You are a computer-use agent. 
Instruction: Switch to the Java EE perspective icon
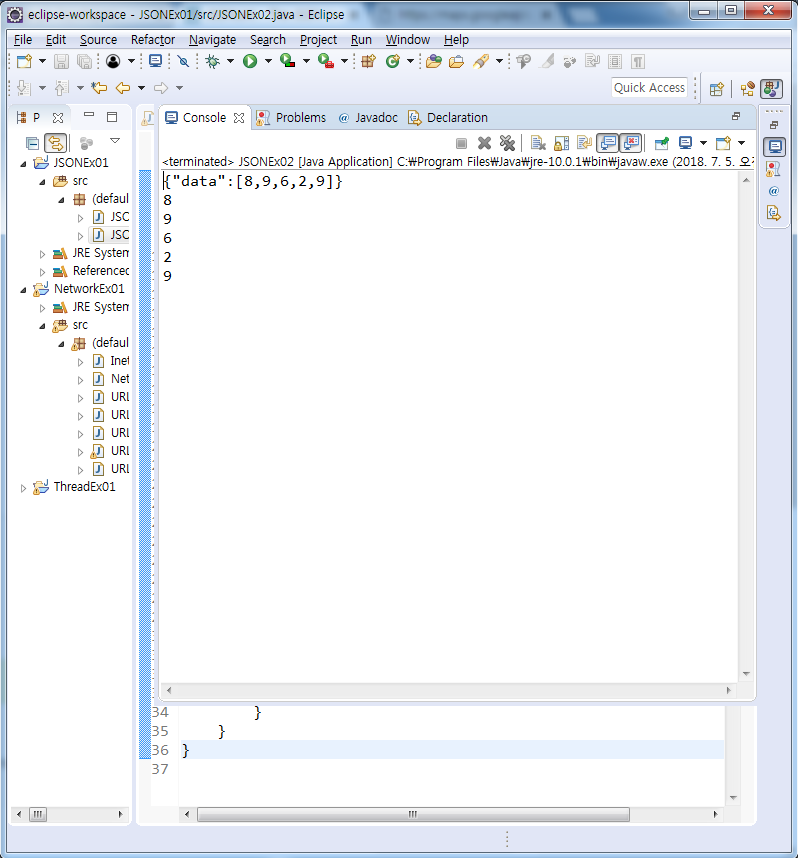click(748, 89)
